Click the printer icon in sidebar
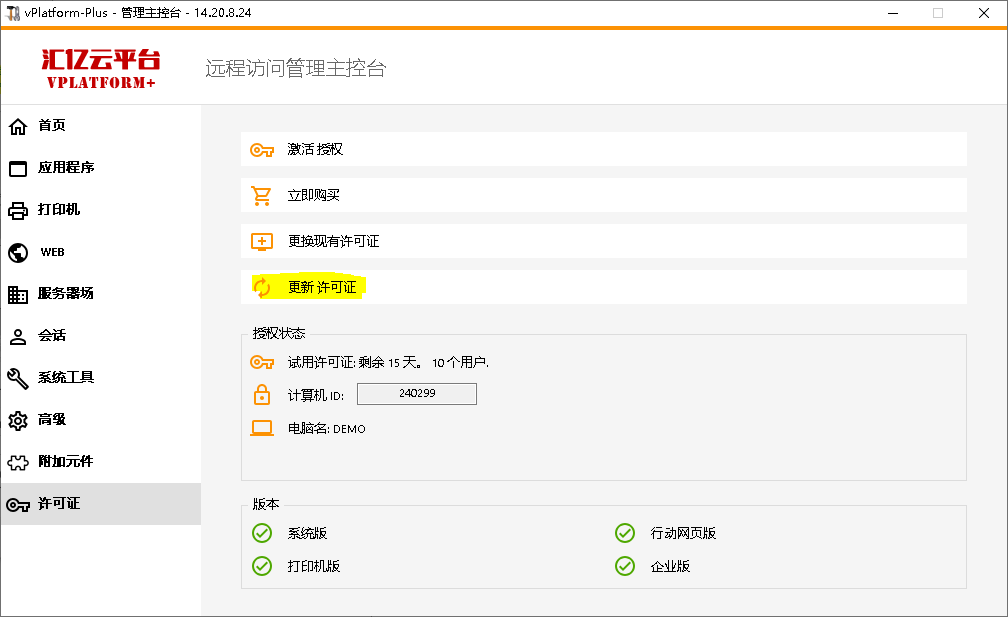Screen dimensions: 1008x617 pos(18,210)
